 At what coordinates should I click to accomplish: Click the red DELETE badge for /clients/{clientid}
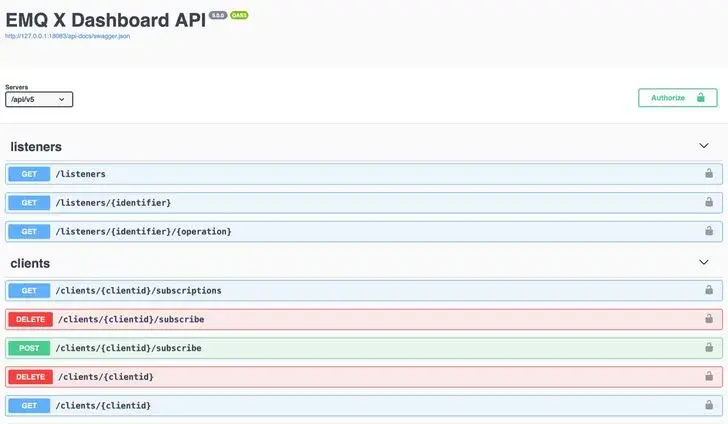29,377
